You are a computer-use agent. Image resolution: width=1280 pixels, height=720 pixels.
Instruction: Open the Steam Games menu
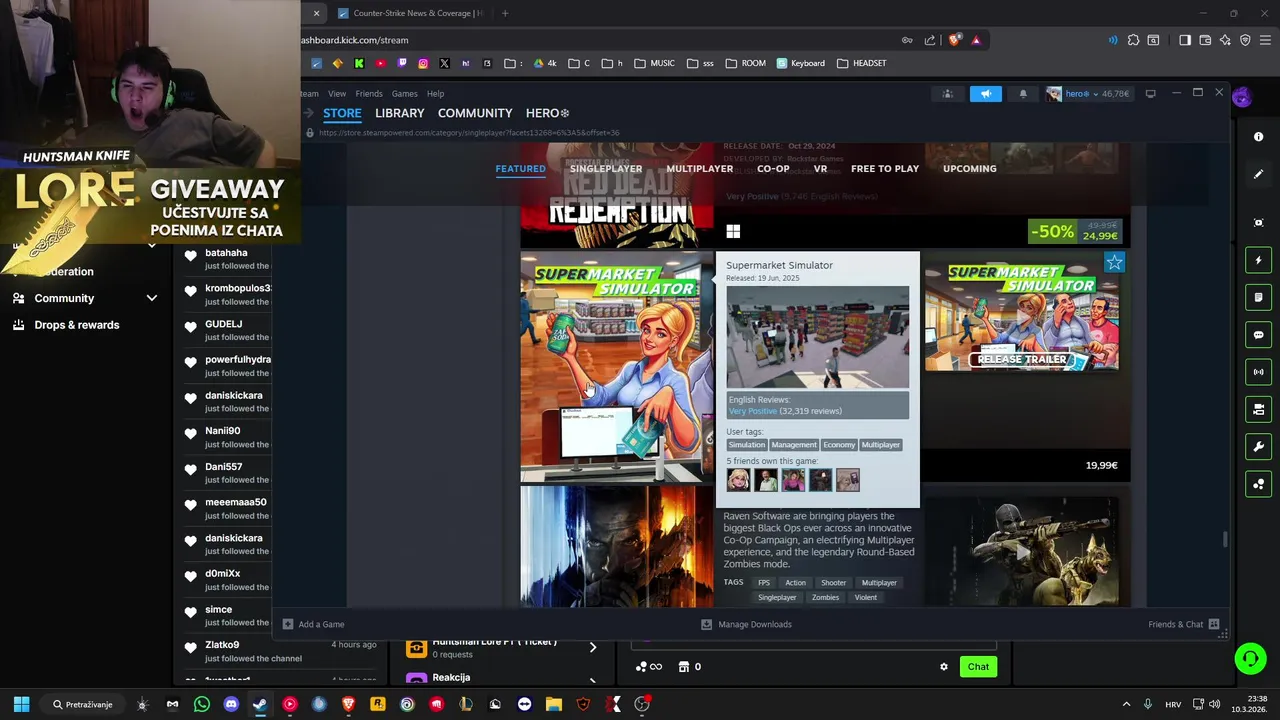coord(405,94)
